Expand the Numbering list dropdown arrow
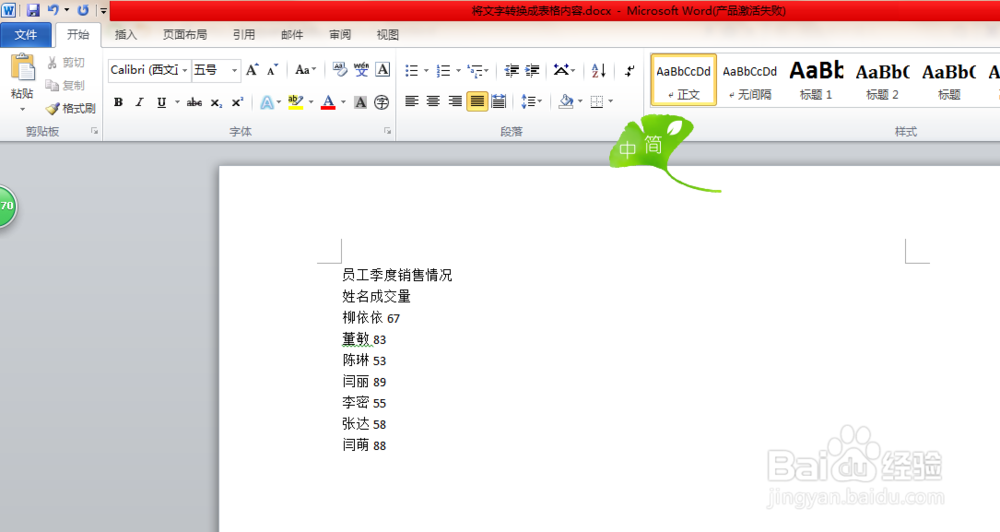This screenshot has height=532, width=1000. (458, 71)
